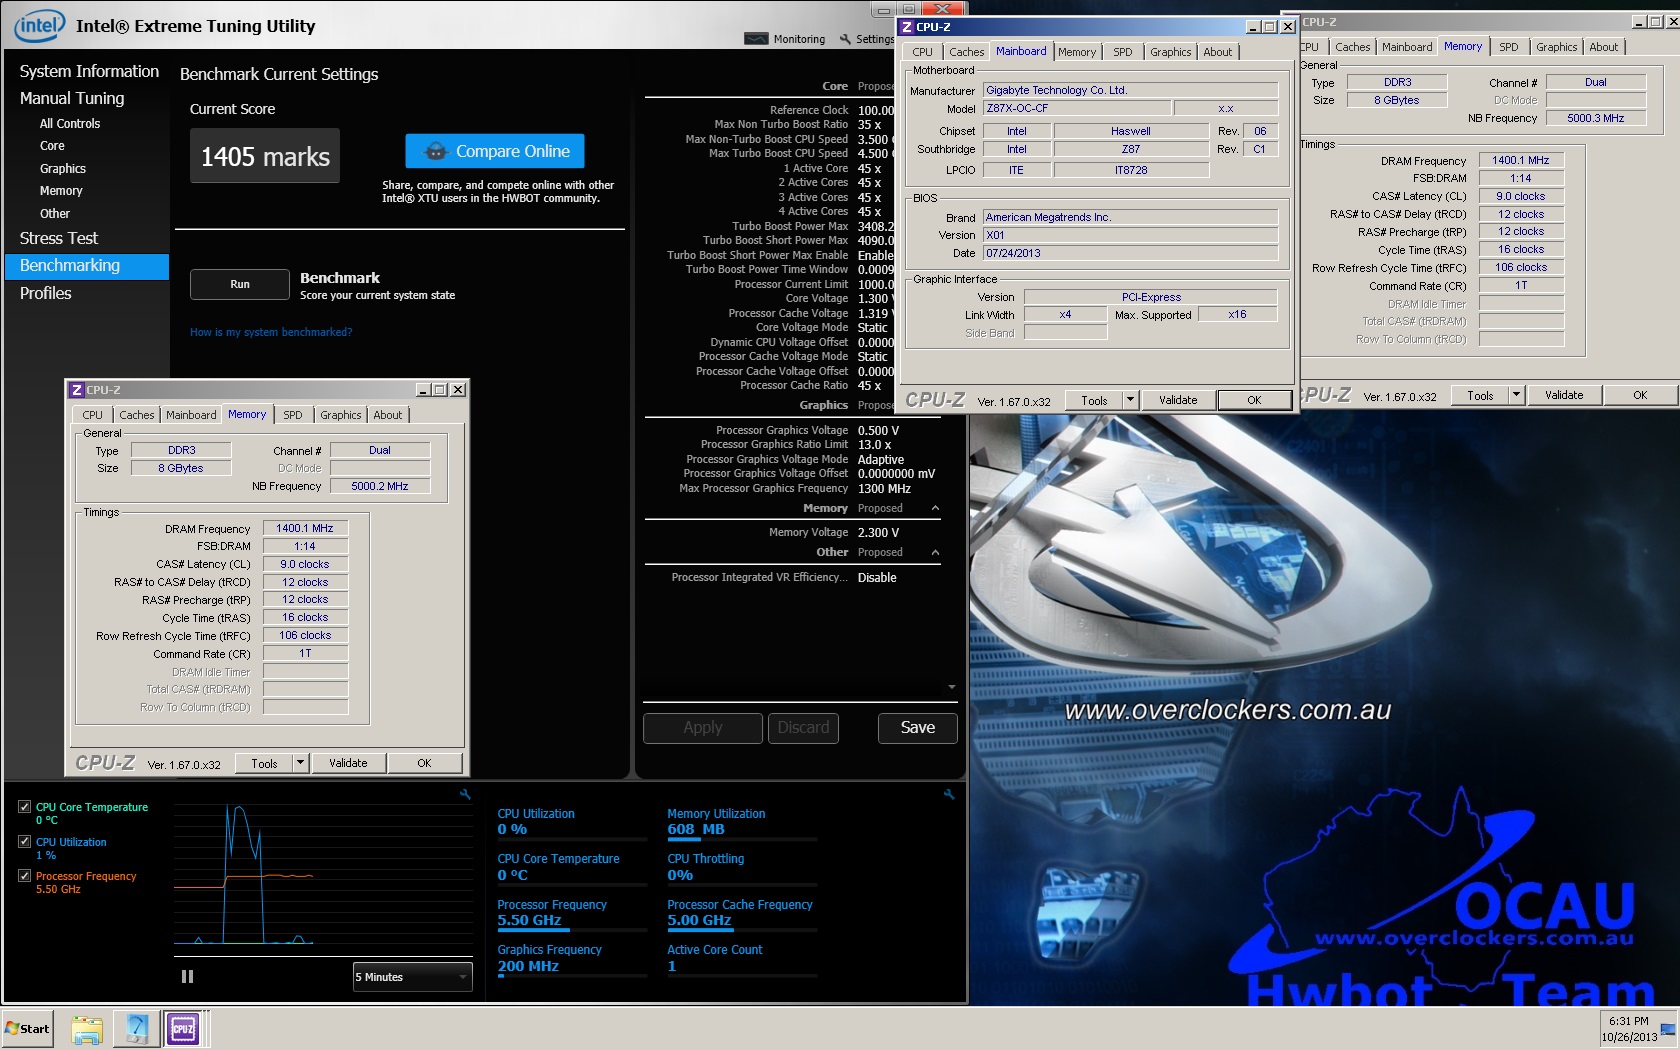Click Save button in XTU settings panel
The height and width of the screenshot is (1050, 1680).
tap(917, 728)
